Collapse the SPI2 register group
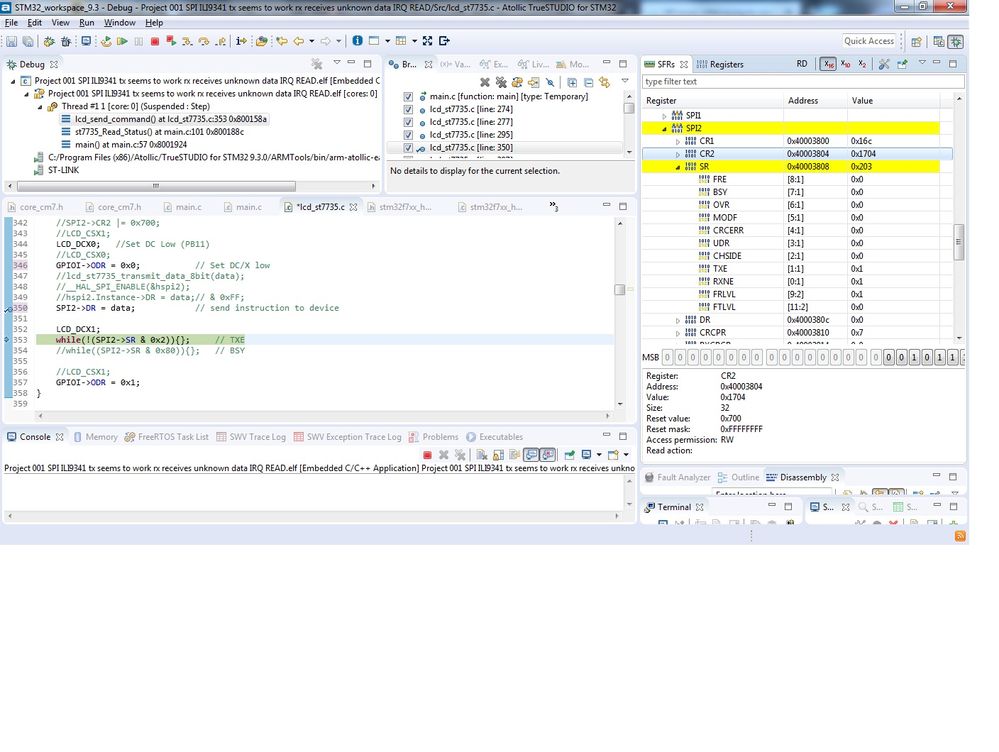The image size is (999, 752). (664, 129)
